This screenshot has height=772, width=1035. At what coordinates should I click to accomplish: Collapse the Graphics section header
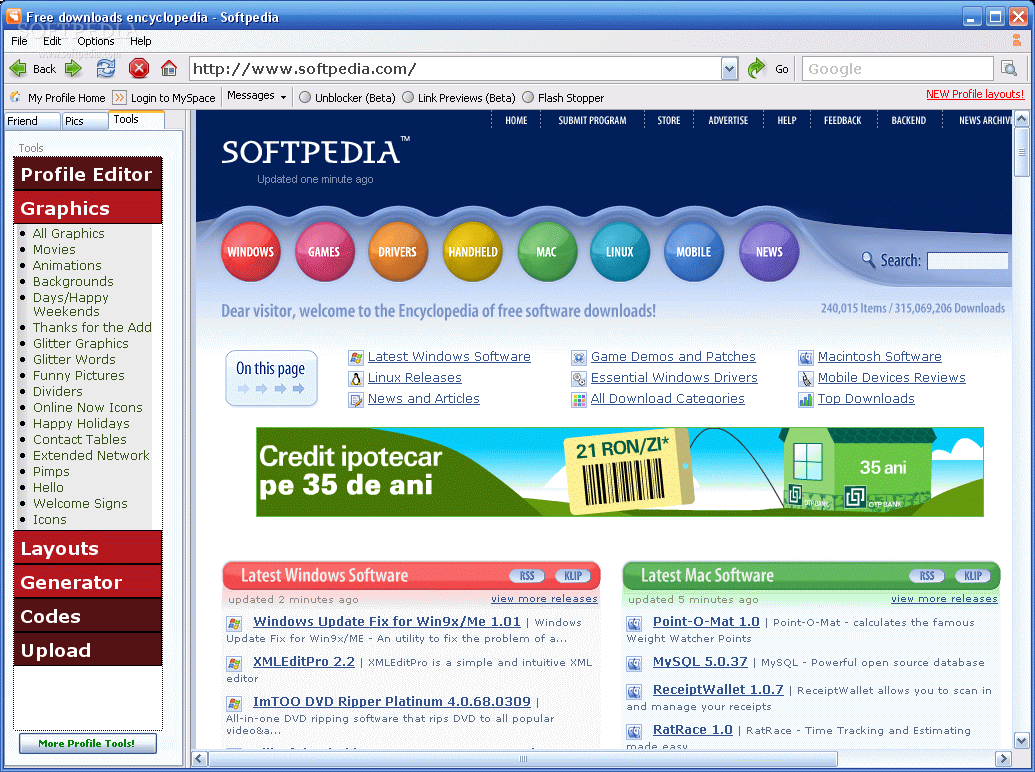point(88,209)
